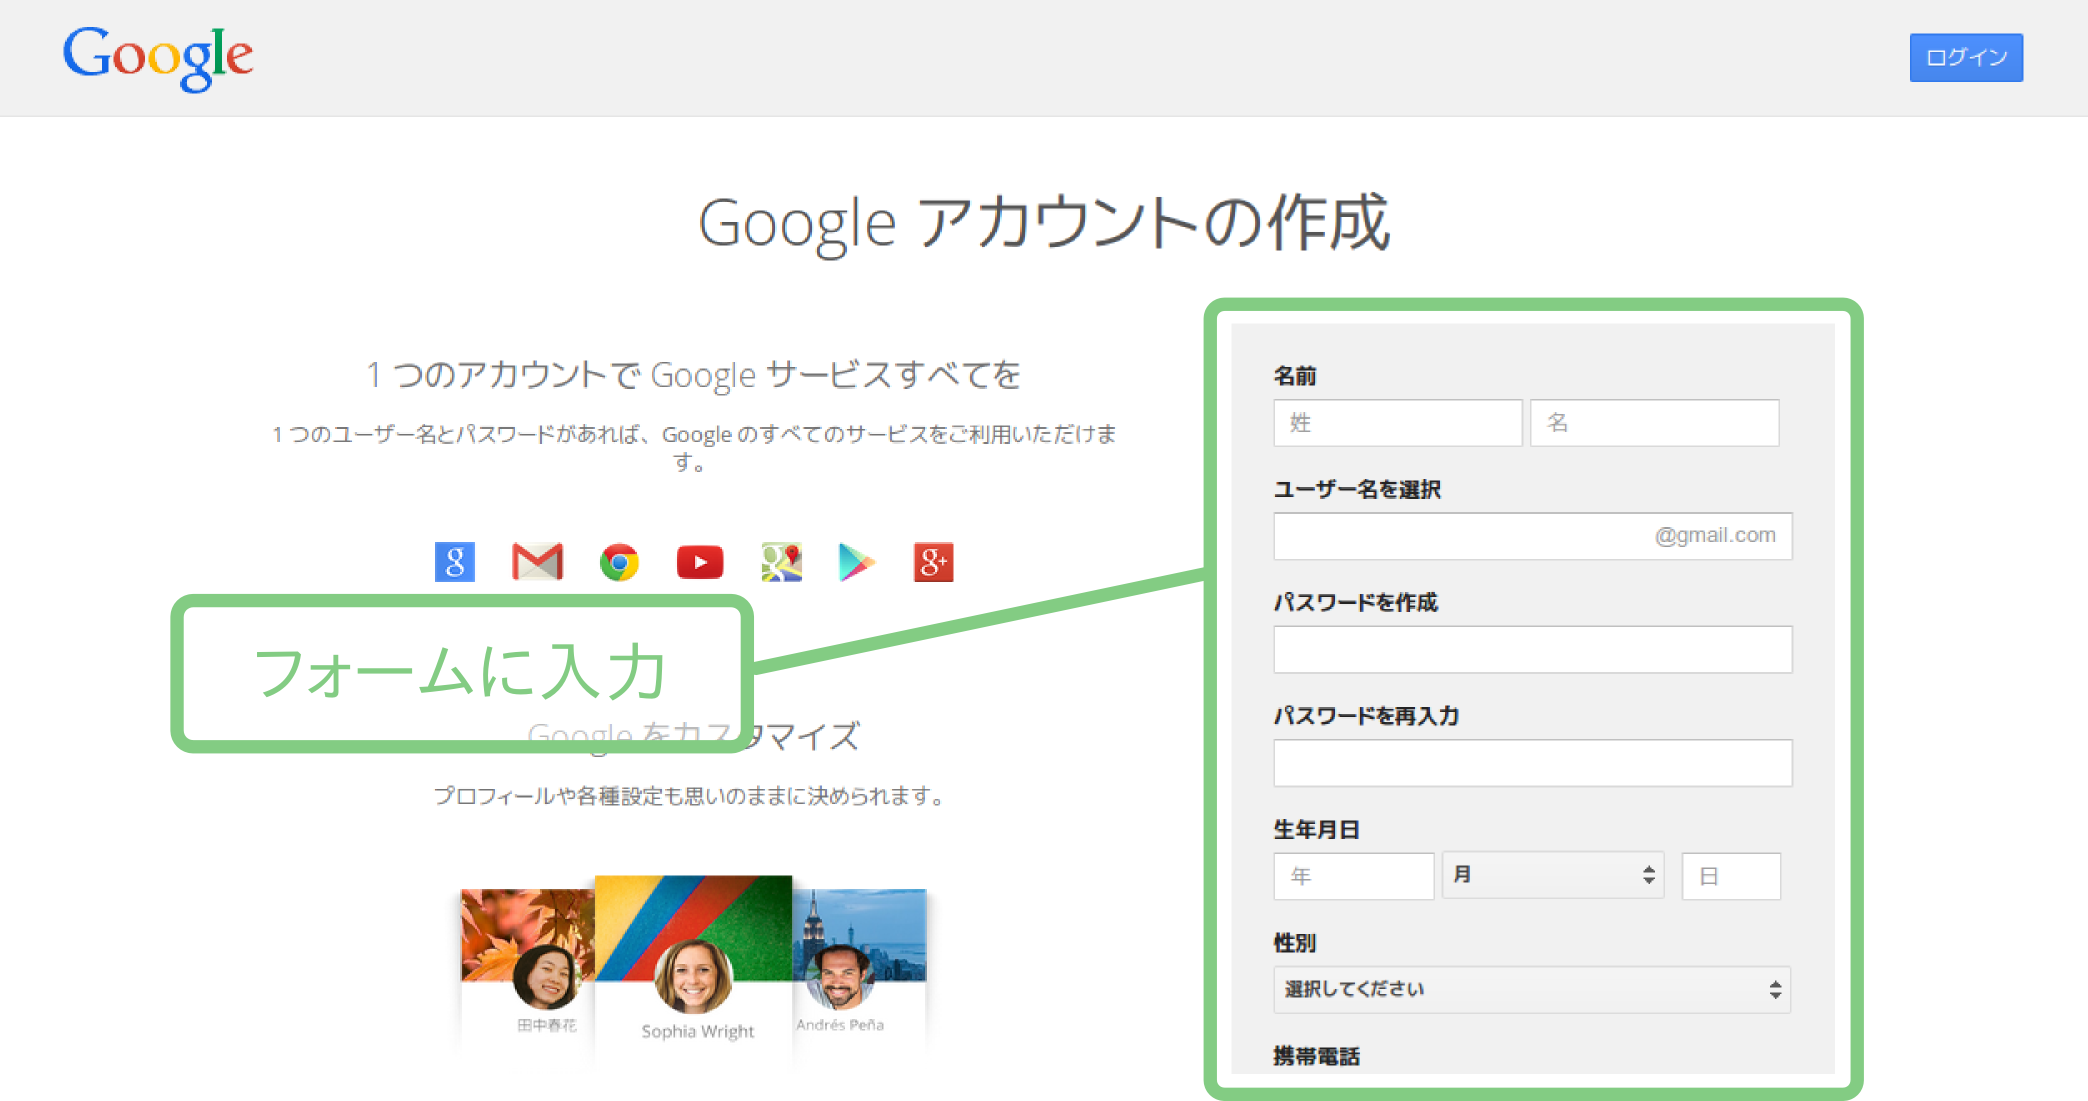Click the Chrome browser icon

[x=619, y=562]
